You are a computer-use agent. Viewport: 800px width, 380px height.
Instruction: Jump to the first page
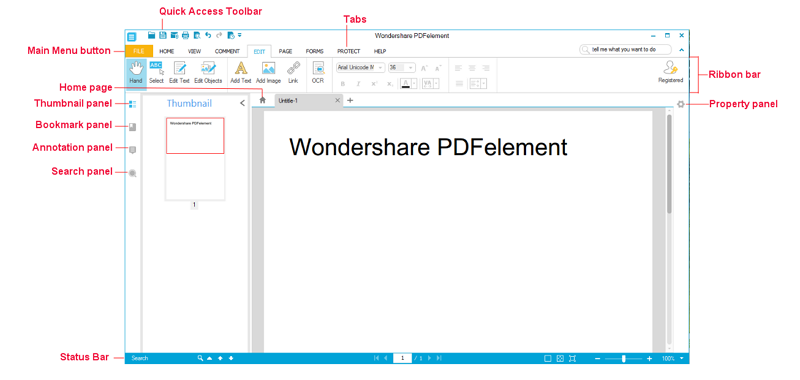[377, 359]
